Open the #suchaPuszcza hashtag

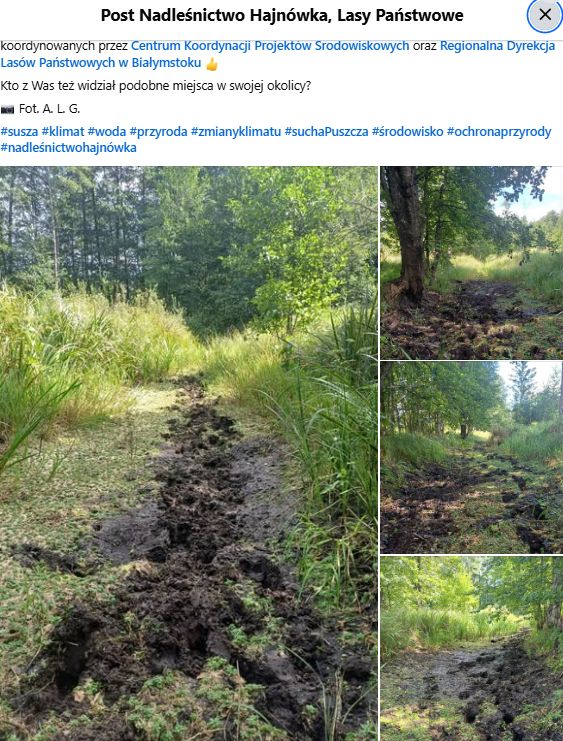pyautogui.click(x=326, y=131)
